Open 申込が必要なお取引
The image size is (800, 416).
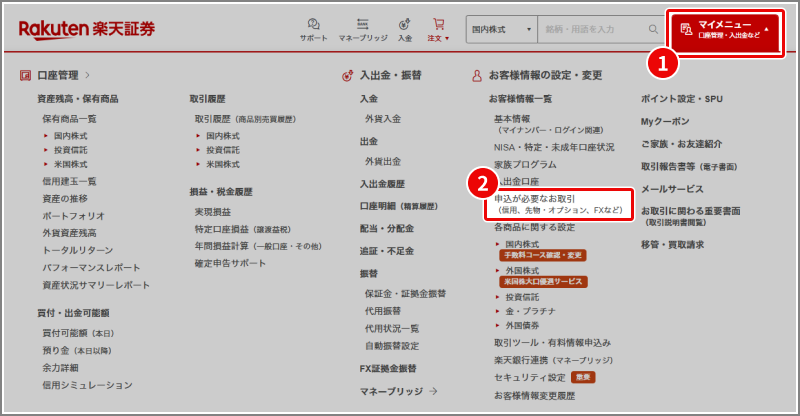pos(559,204)
